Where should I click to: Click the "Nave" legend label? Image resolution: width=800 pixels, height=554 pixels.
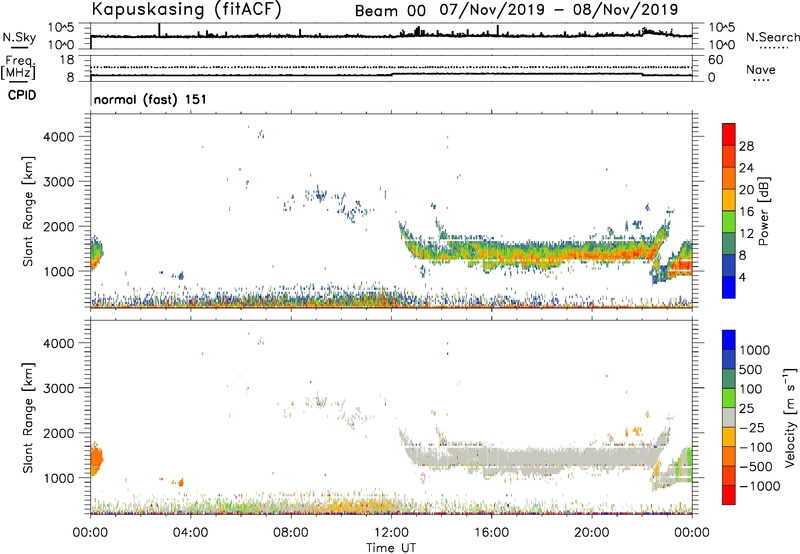[x=761, y=69]
